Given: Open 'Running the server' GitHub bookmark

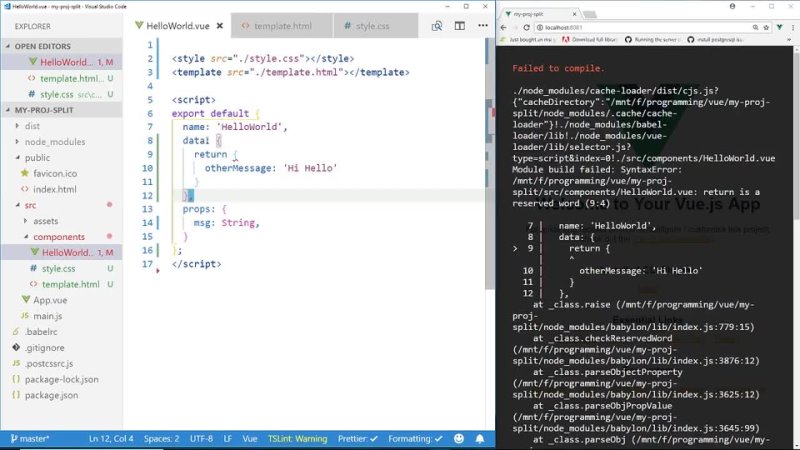Looking at the screenshot, I should (653, 39).
